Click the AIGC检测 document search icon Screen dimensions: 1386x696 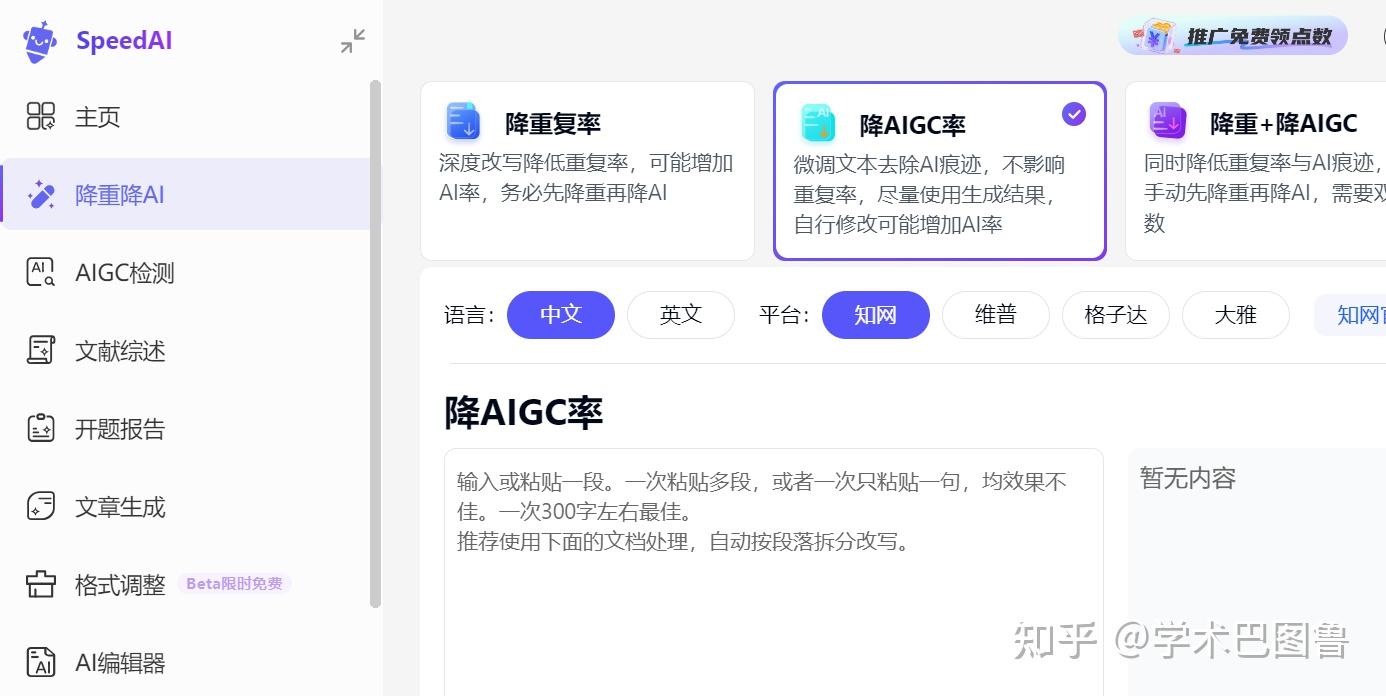click(41, 272)
